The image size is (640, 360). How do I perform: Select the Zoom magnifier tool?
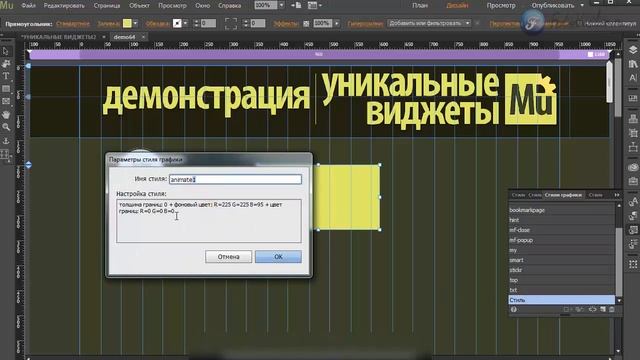pyautogui.click(x=6, y=127)
